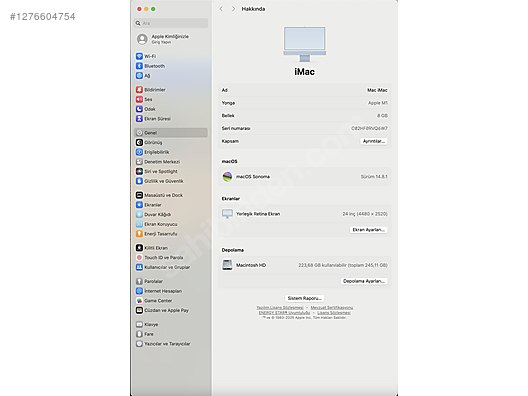Open Ekranlar displays icon in sidebar
Image resolution: width=528 pixels, height=396 pixels.
click(139, 205)
